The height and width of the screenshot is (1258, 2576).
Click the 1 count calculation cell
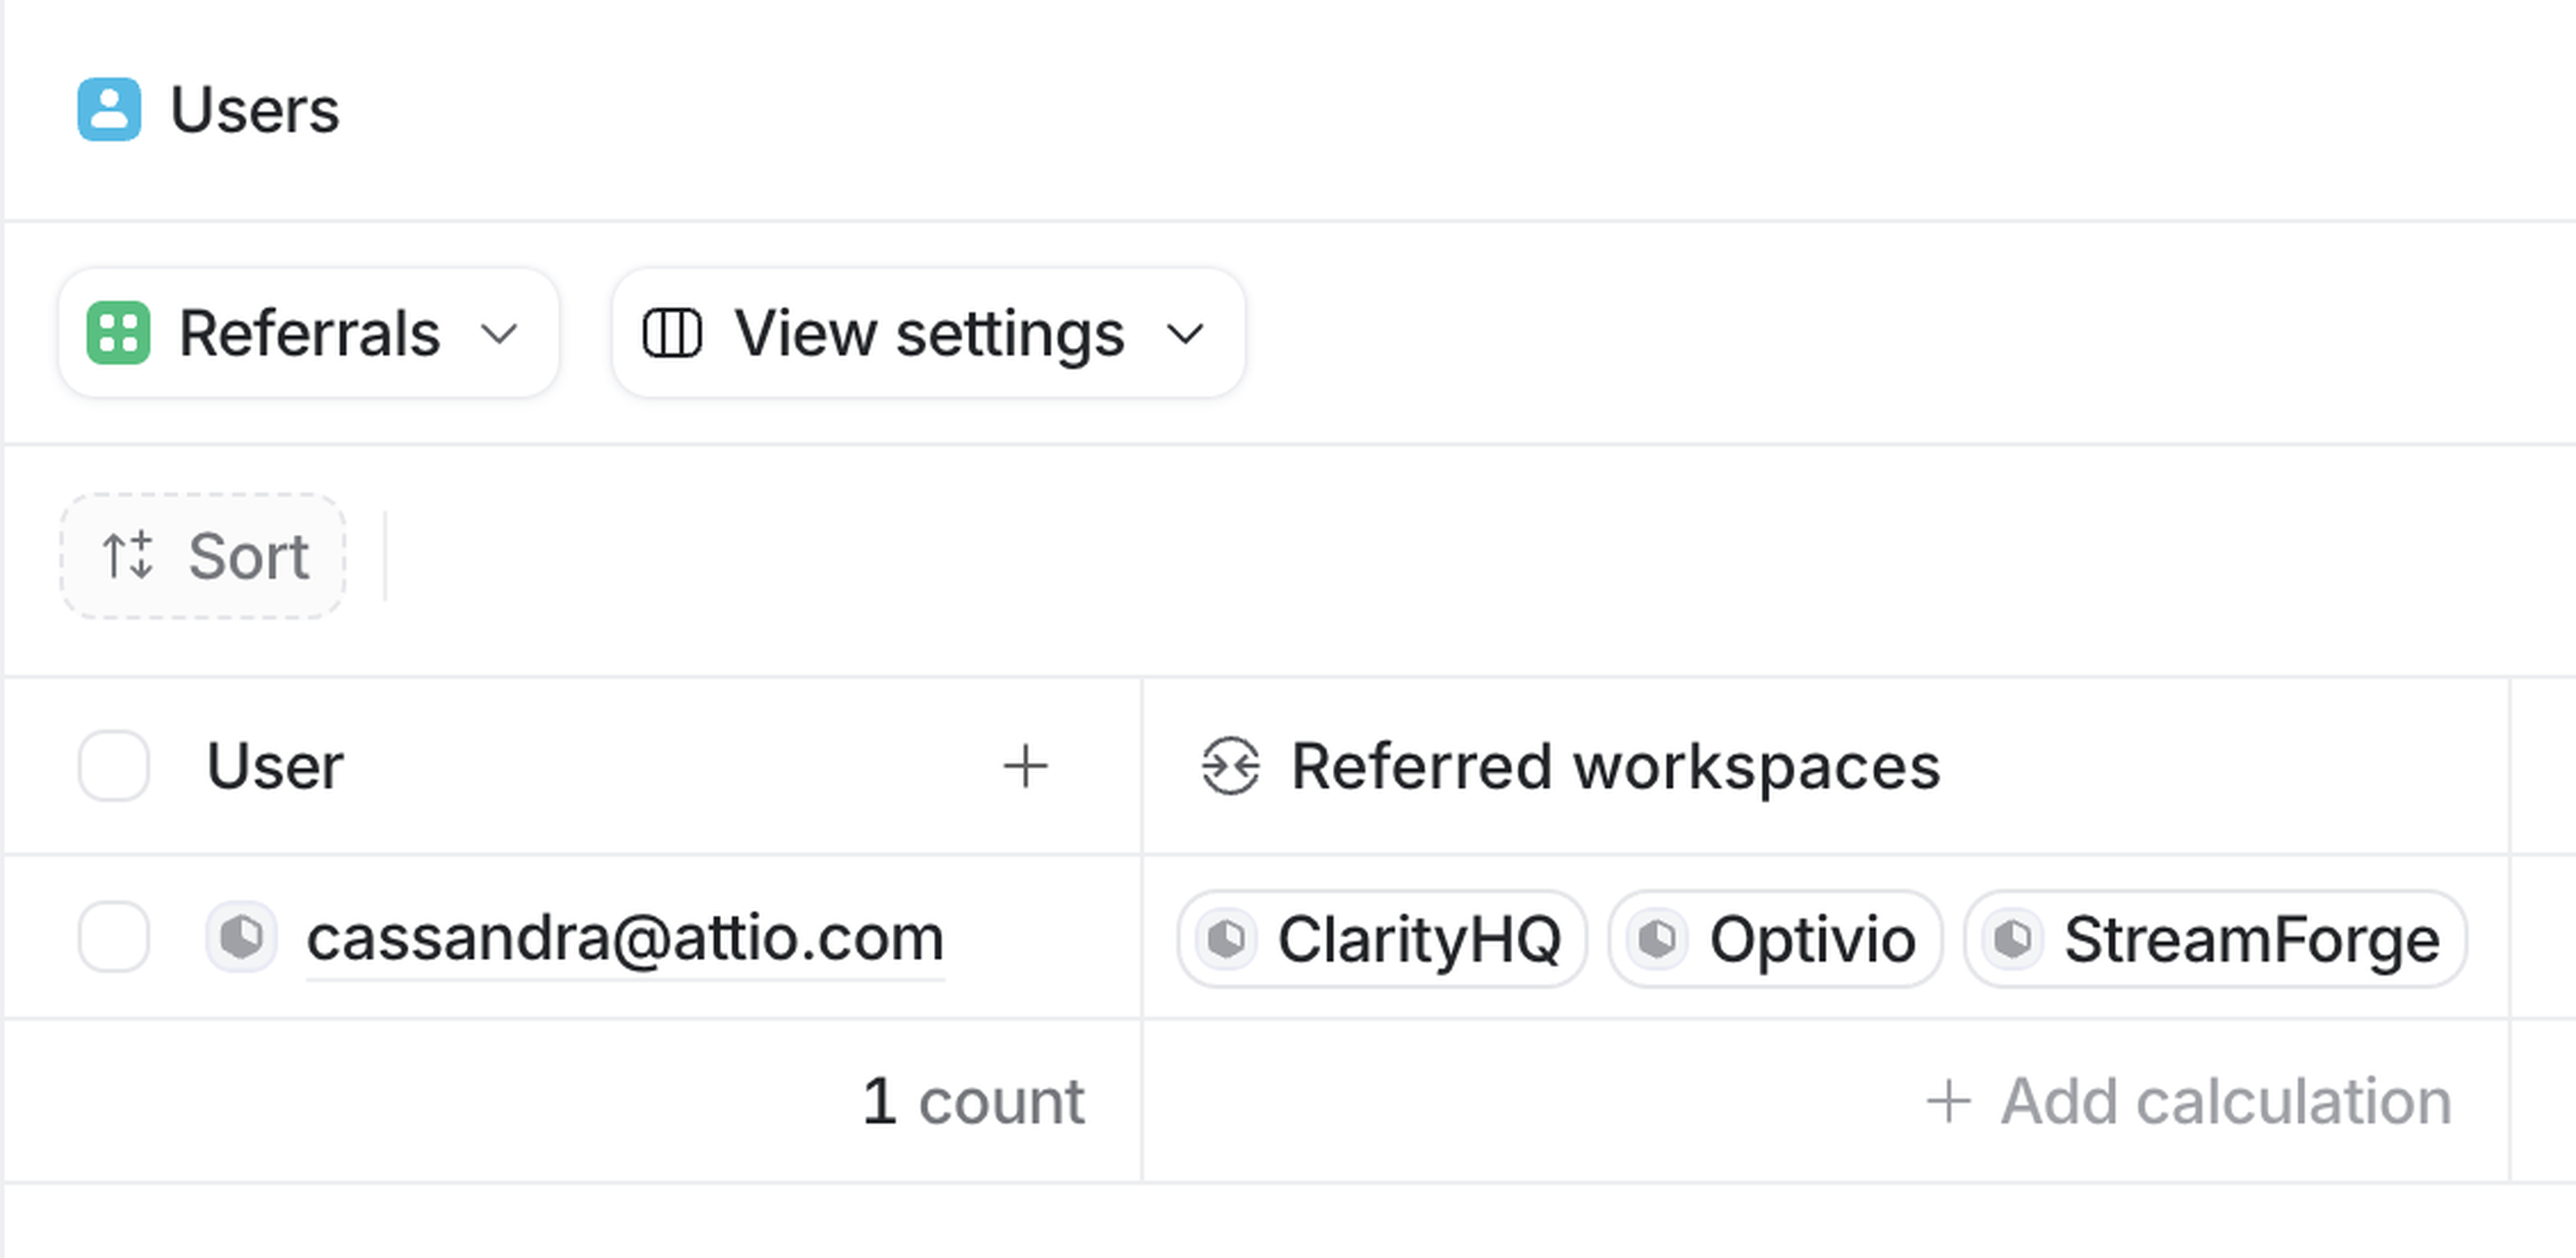973,1102
